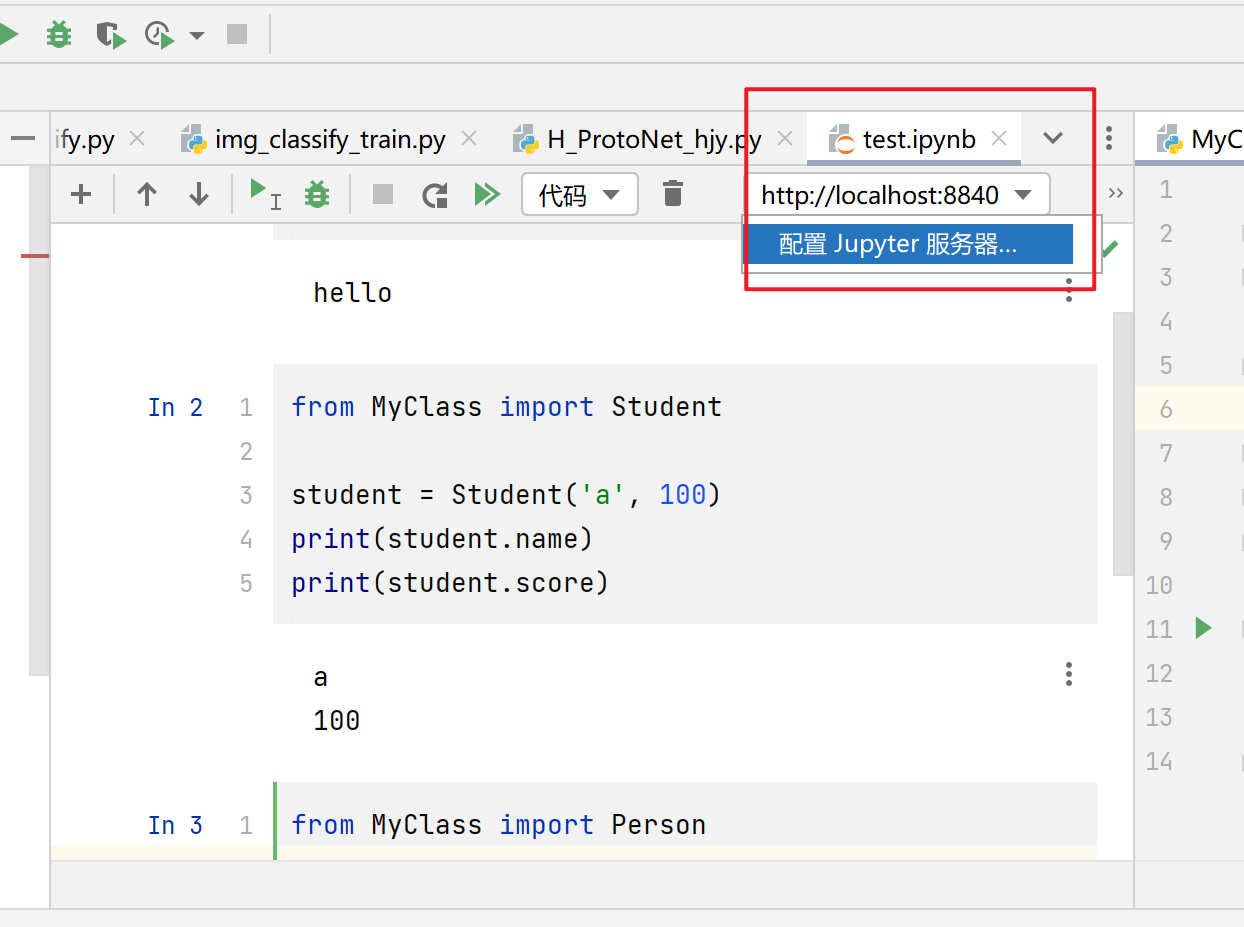Image resolution: width=1244 pixels, height=927 pixels.
Task: Click the top toolbar debug bug icon
Action: 60,35
